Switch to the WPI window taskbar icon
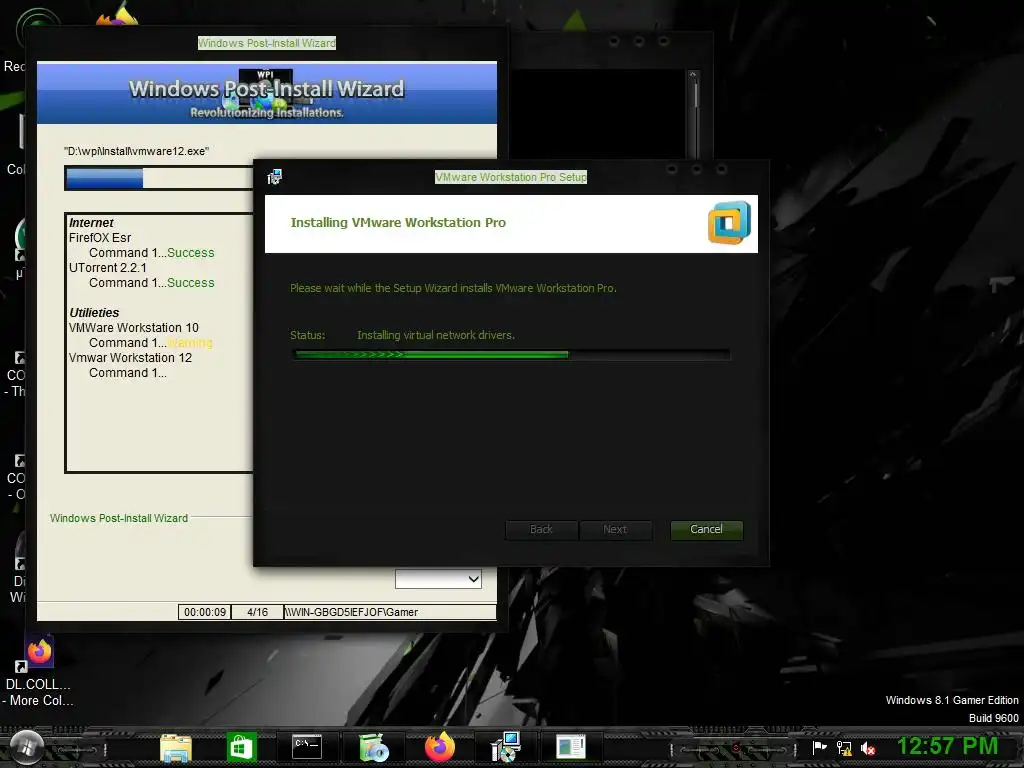This screenshot has height=768, width=1024. 571,746
